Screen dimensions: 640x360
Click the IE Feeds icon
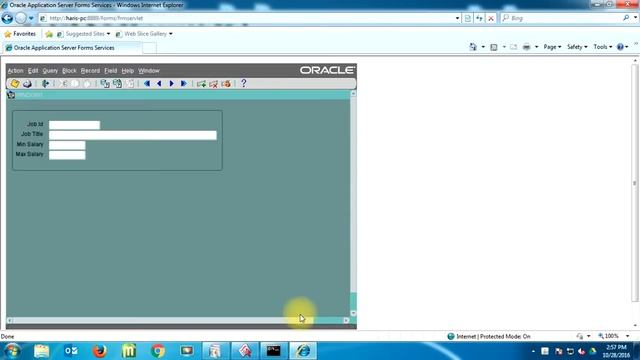[494, 47]
